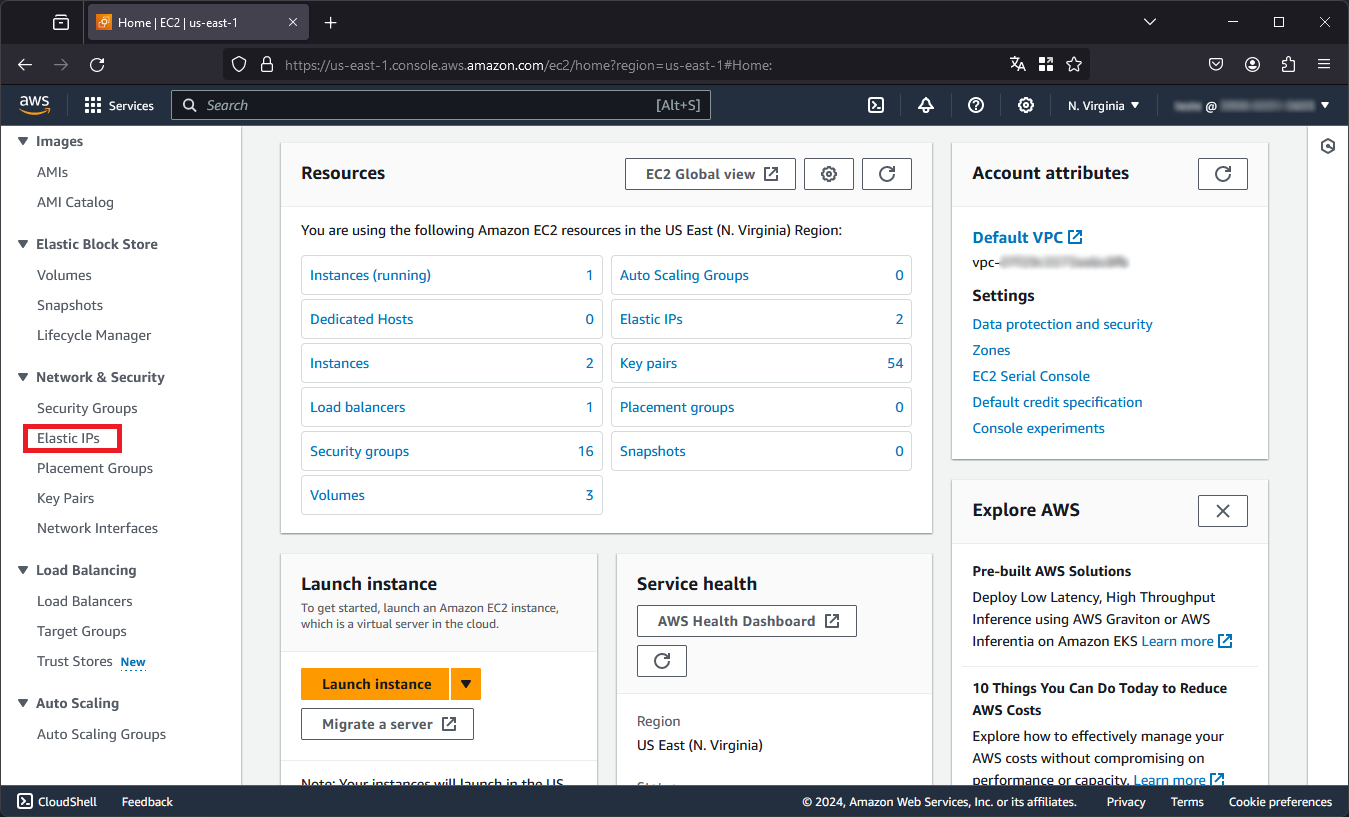Collapse the Images section
The image size is (1349, 817).
[23, 141]
